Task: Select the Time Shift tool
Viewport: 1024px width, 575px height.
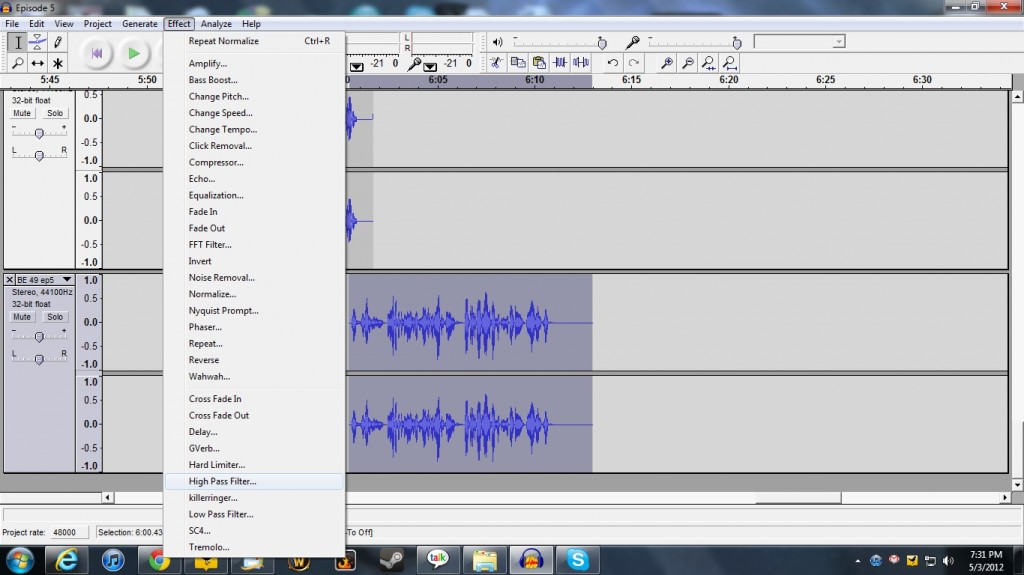Action: click(38, 63)
